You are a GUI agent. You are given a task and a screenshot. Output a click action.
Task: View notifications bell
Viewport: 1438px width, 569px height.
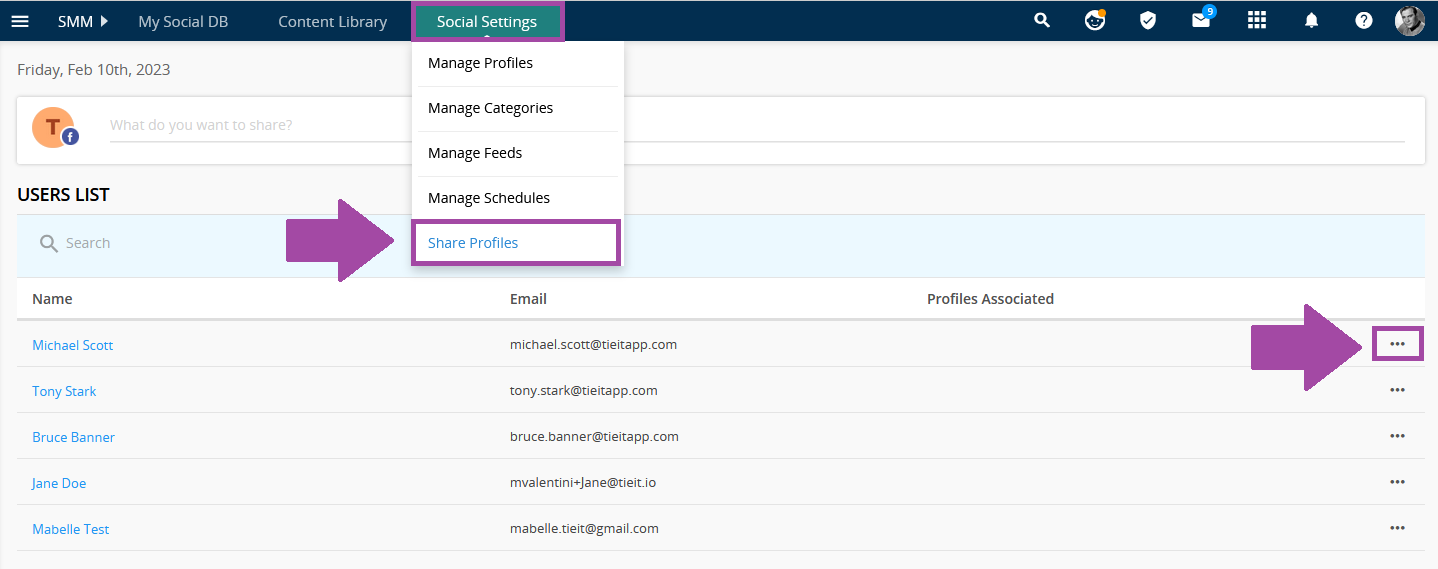click(1312, 21)
